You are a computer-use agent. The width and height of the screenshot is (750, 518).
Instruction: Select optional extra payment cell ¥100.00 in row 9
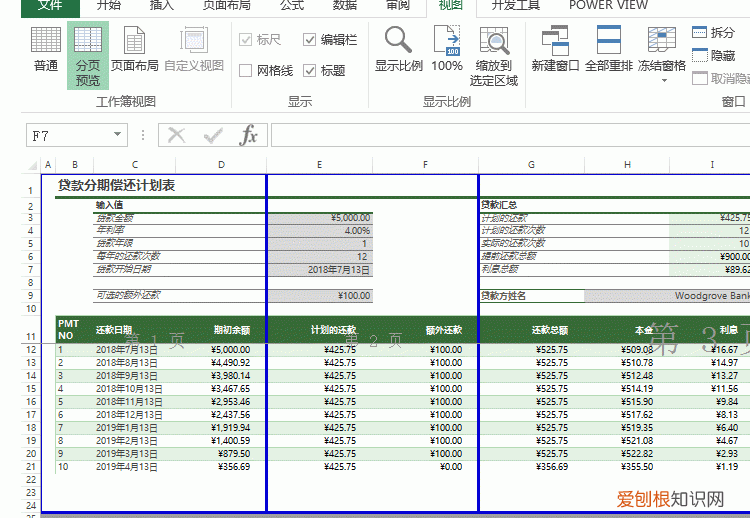tap(320, 296)
